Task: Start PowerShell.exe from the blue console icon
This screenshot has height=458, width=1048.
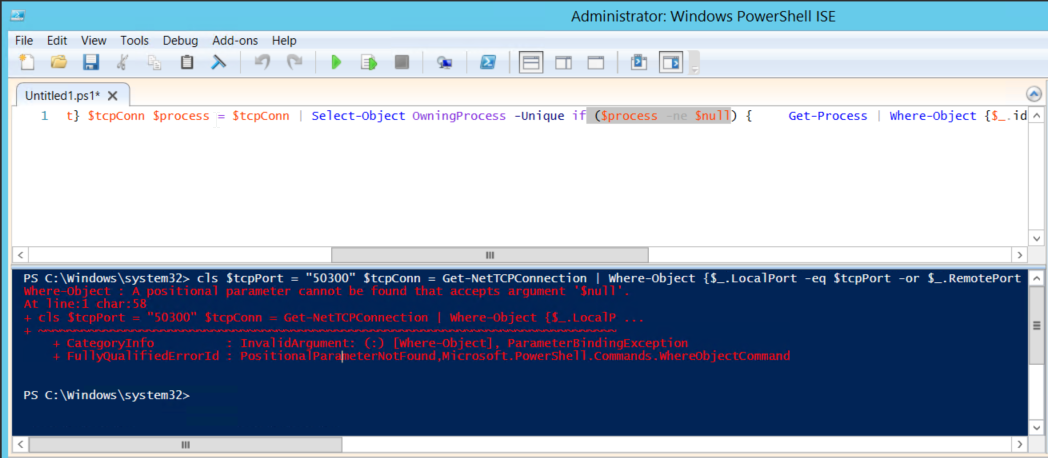Action: pyautogui.click(x=488, y=63)
